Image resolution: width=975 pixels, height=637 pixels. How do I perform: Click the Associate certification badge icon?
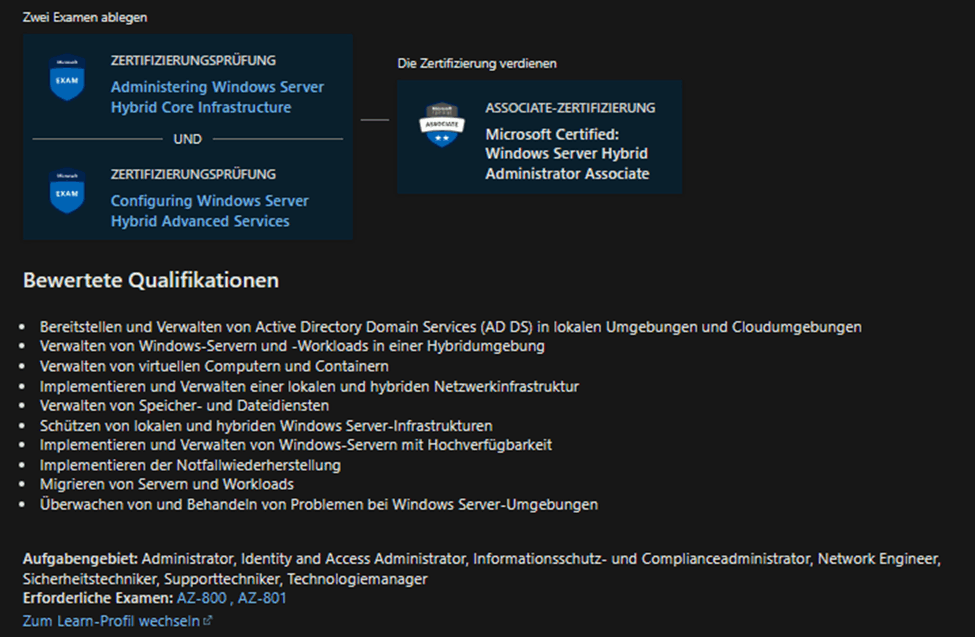pyautogui.click(x=441, y=124)
